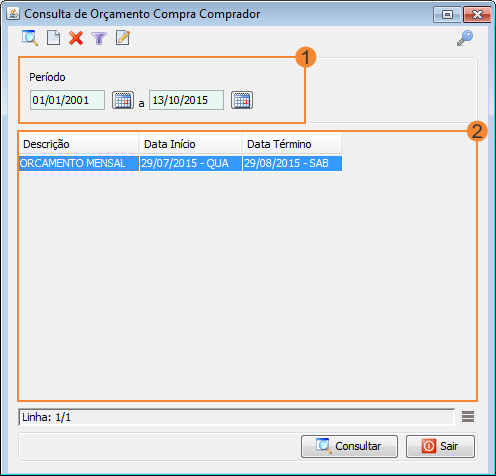
Task: Maximize the Consulta de Orçamento window
Action: coord(447,14)
